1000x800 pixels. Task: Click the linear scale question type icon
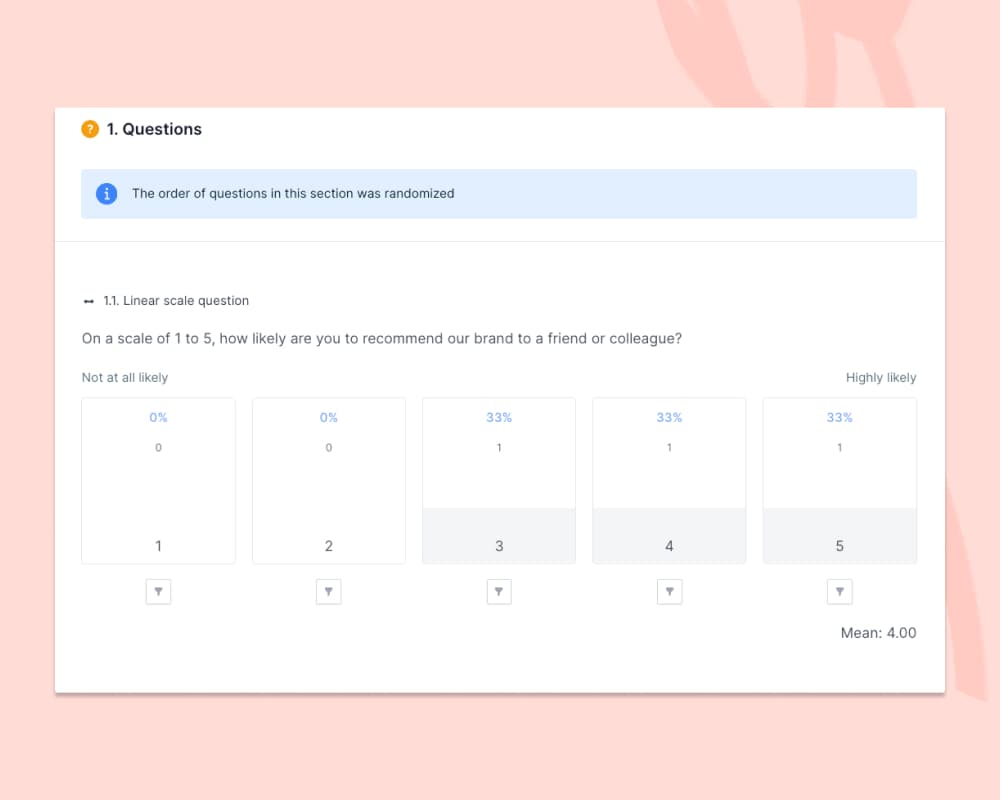click(89, 301)
